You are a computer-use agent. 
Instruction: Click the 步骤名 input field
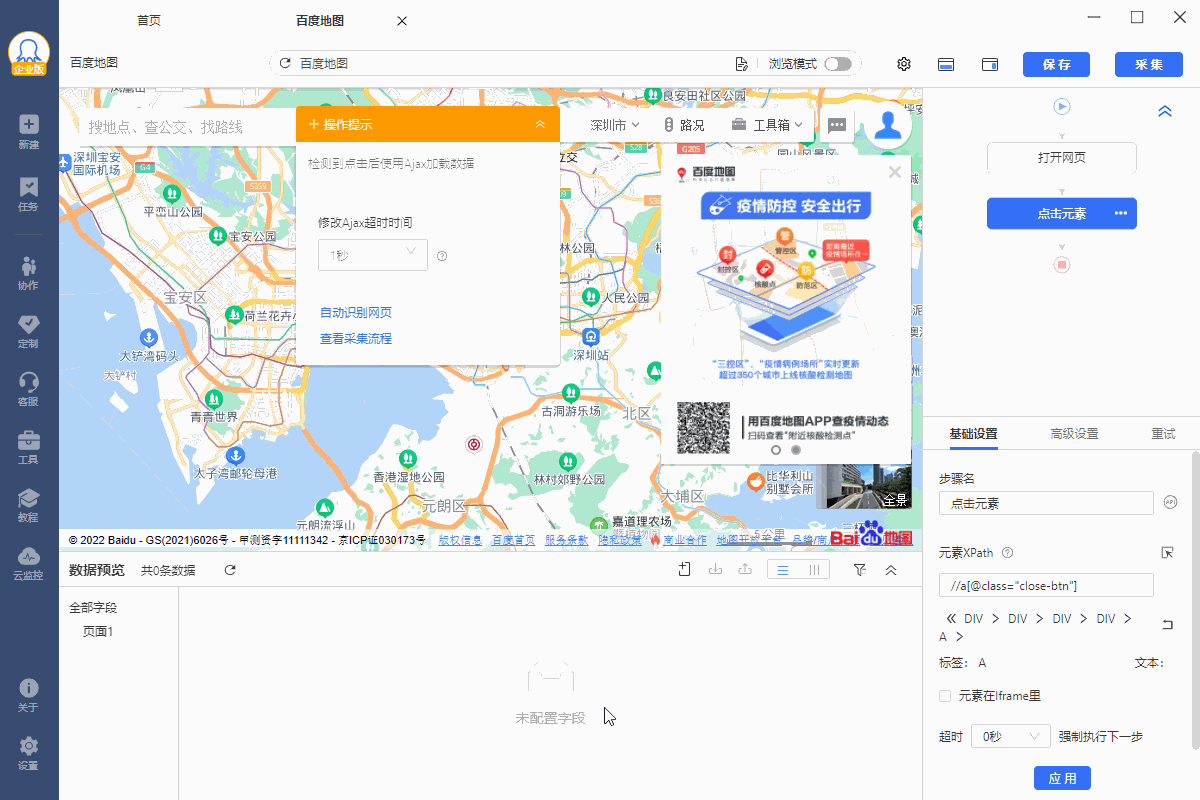1046,503
